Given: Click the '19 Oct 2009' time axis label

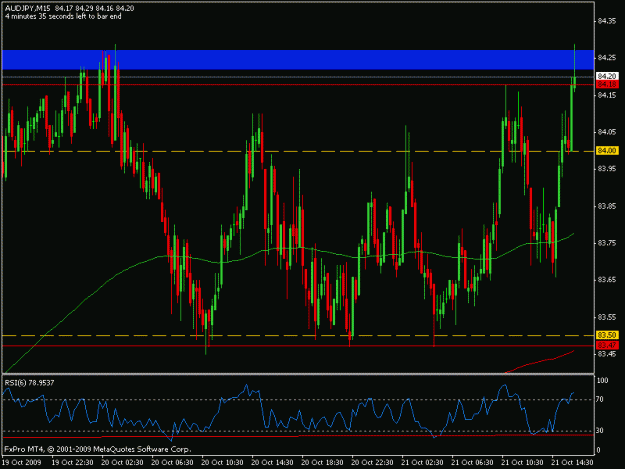Looking at the screenshot, I should click(22, 462).
